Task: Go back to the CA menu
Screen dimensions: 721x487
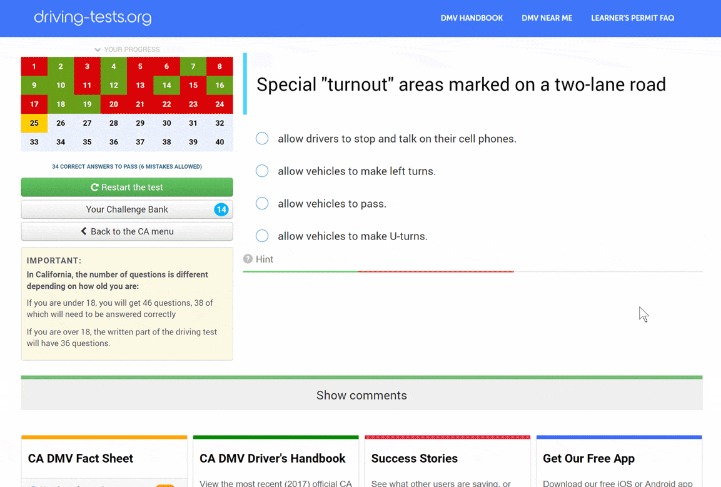Action: click(126, 231)
